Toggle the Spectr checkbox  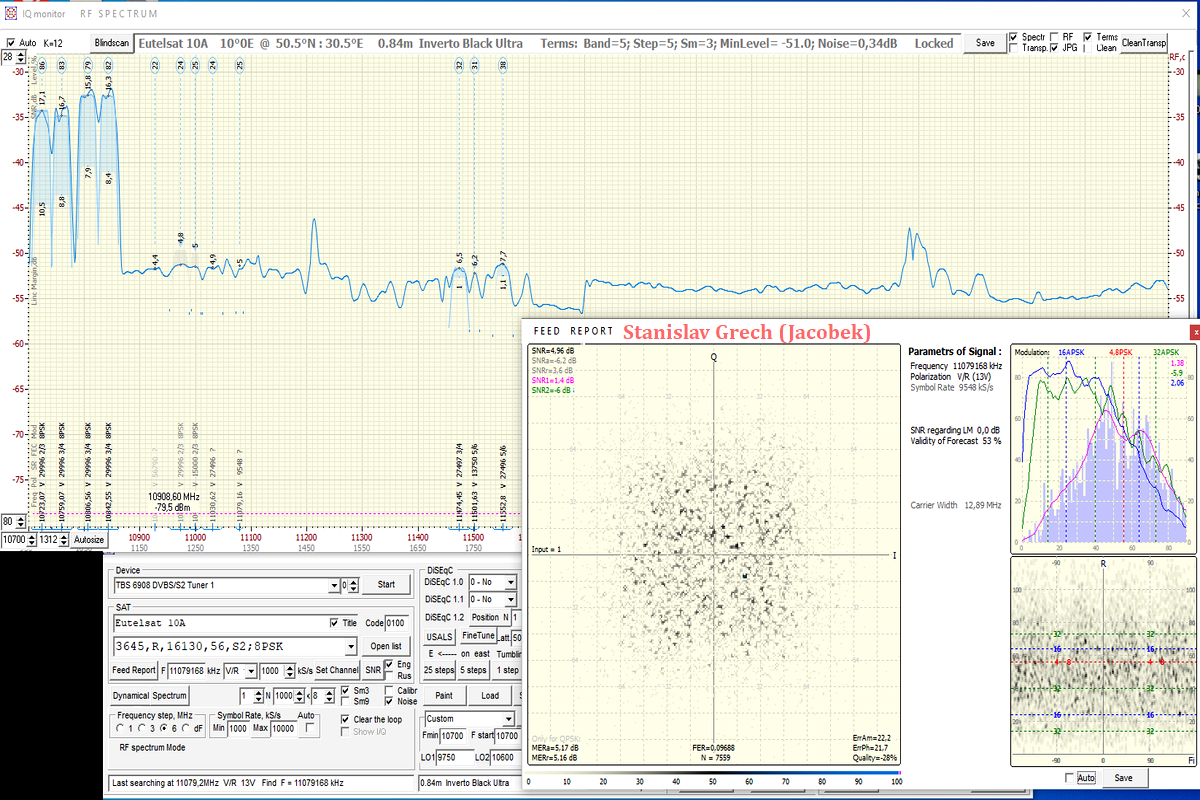point(1013,37)
